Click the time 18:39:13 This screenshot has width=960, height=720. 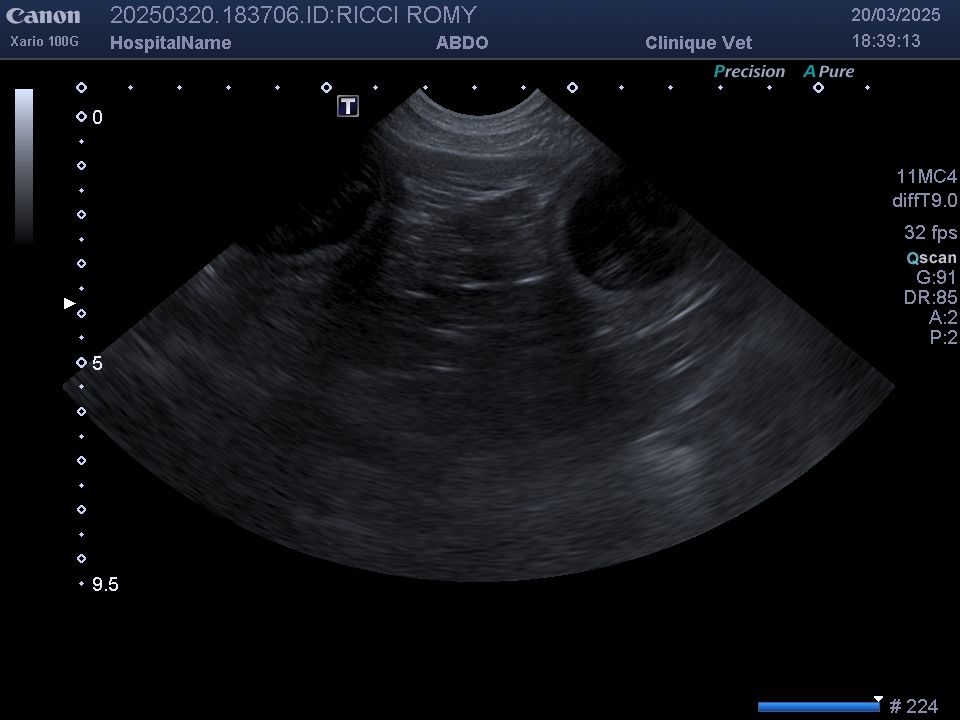tap(885, 41)
